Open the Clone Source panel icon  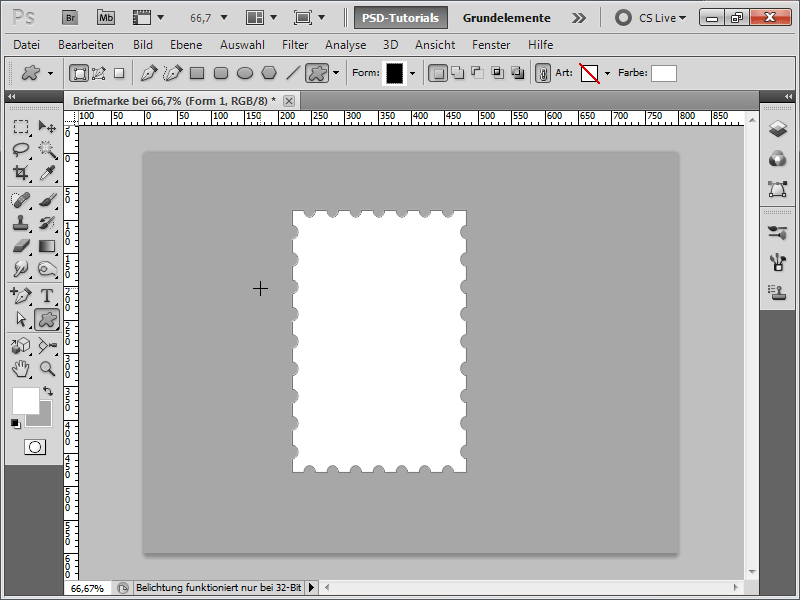pyautogui.click(x=778, y=292)
